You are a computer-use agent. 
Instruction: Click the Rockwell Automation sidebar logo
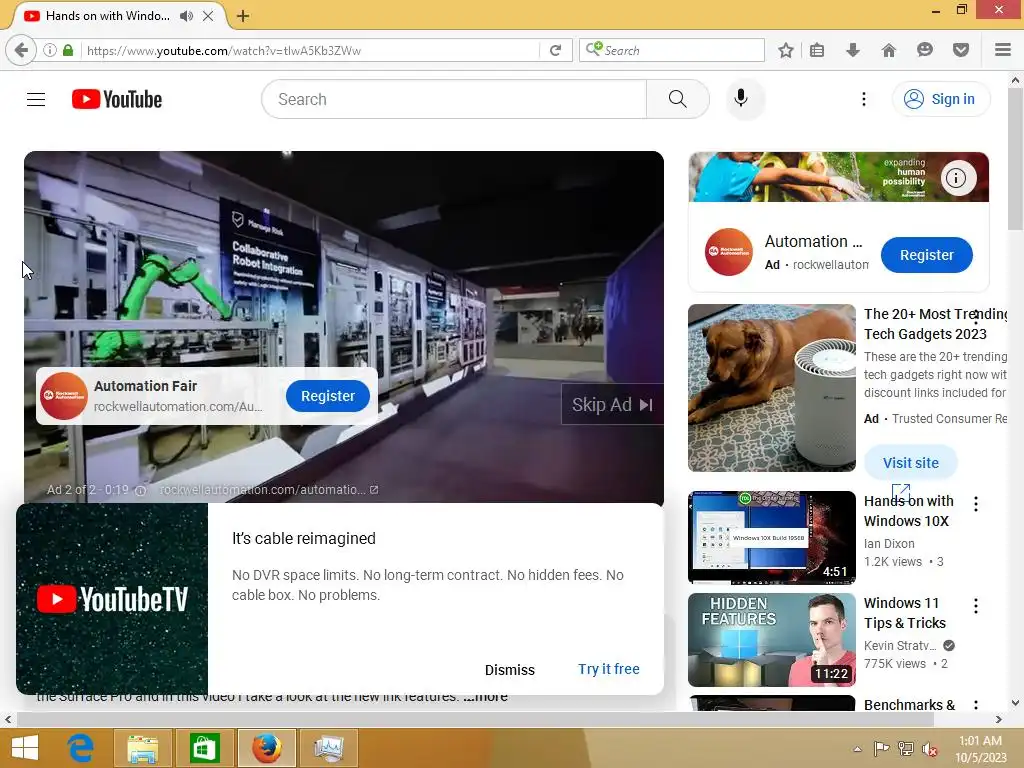(x=729, y=252)
